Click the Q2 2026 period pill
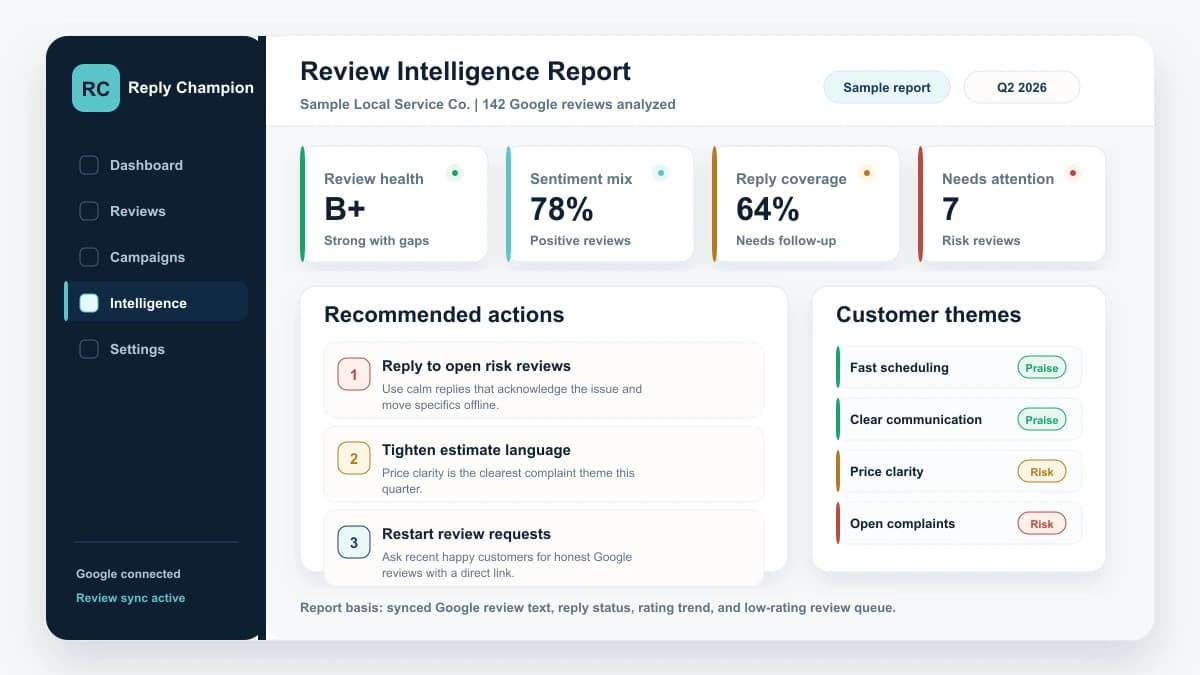The height and width of the screenshot is (675, 1200). [x=1022, y=87]
